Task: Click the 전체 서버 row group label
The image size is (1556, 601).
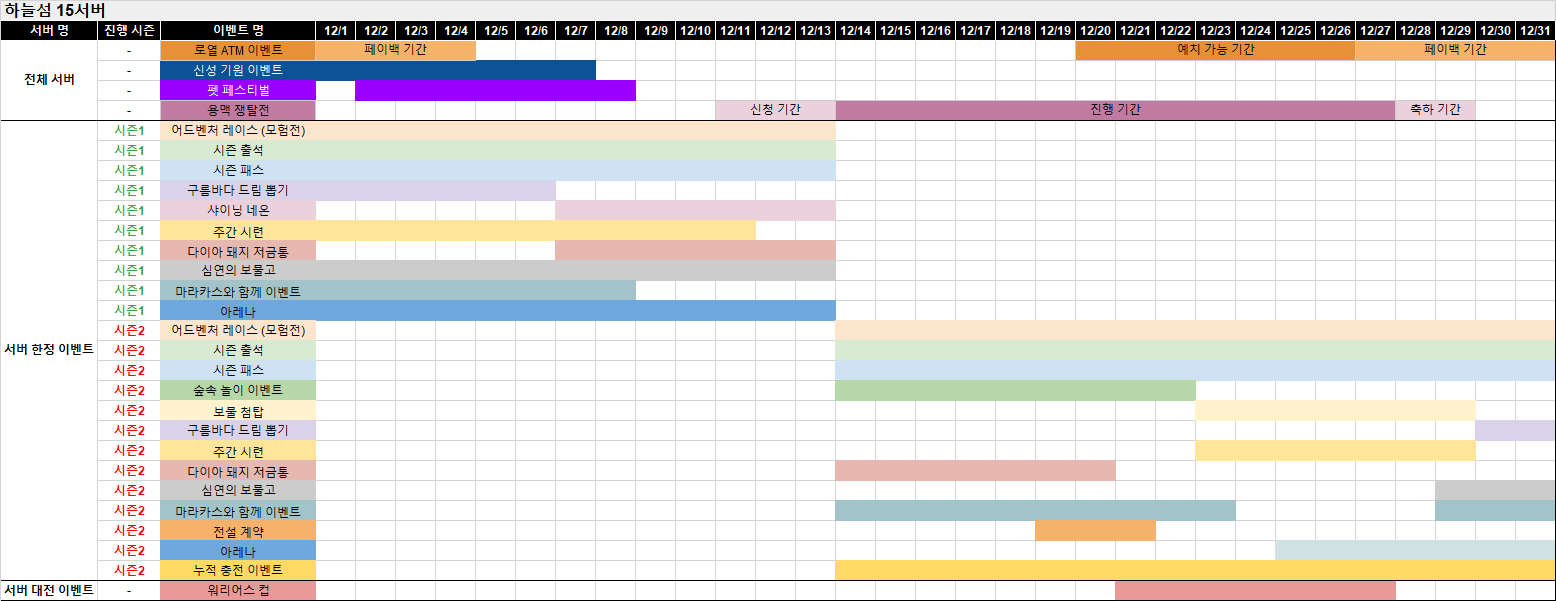Action: pos(49,80)
